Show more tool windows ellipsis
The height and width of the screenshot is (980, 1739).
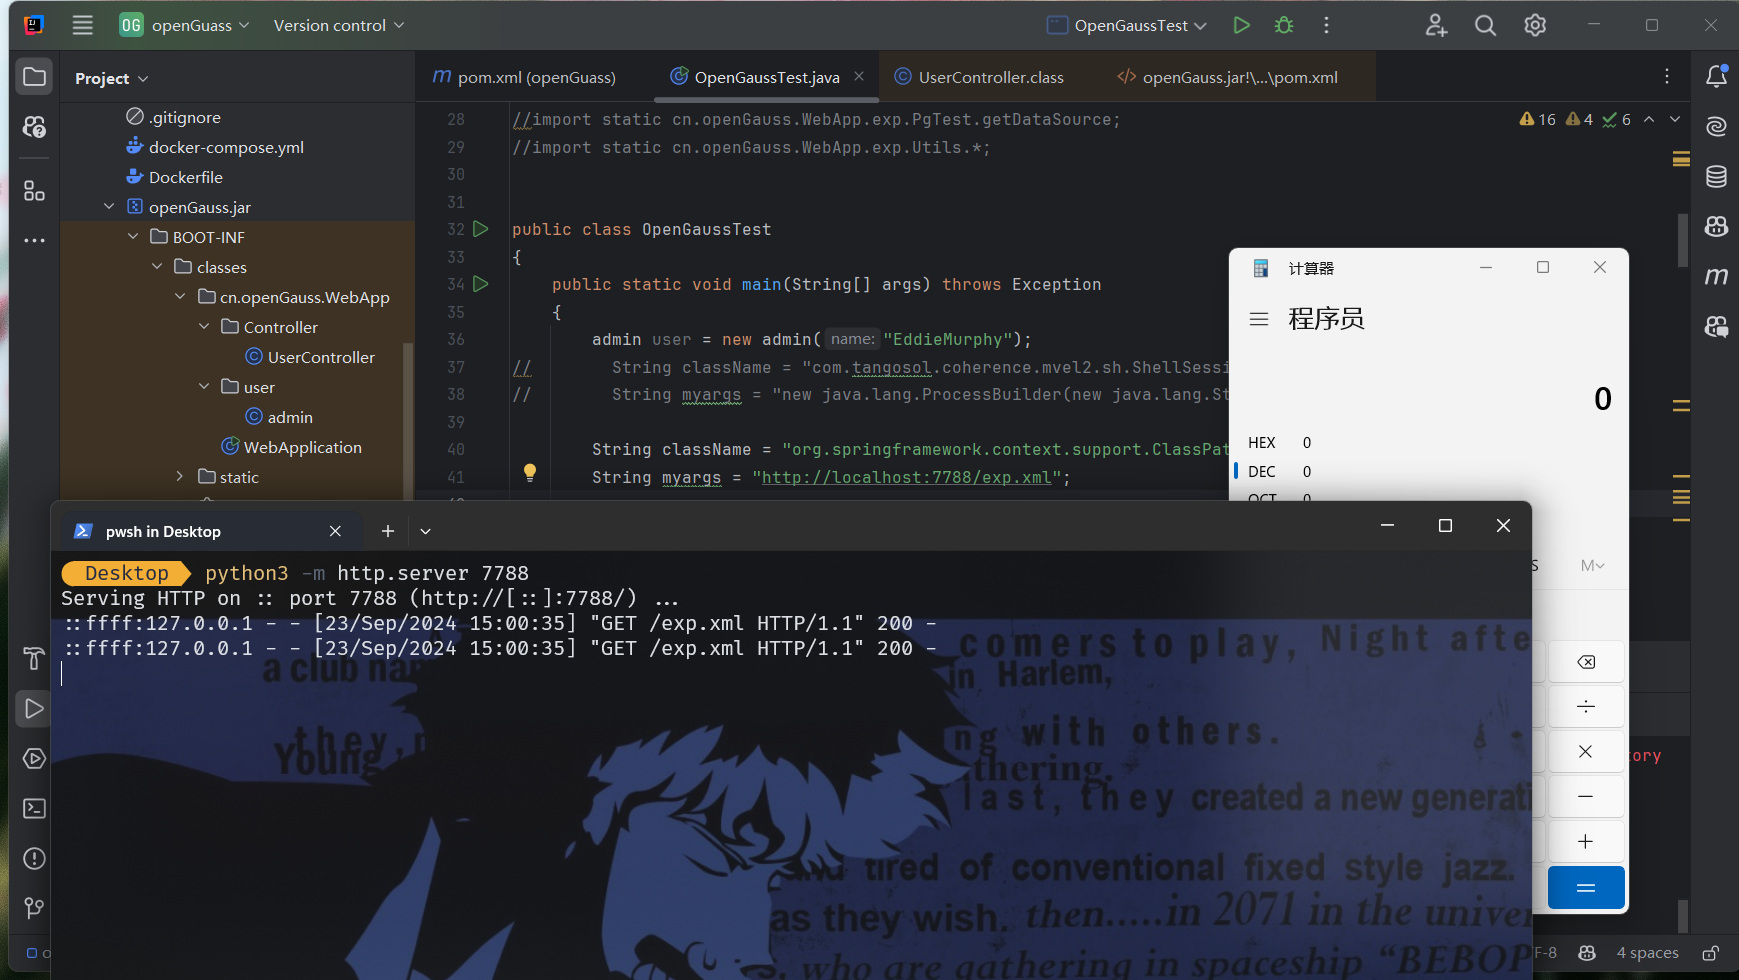click(x=34, y=240)
